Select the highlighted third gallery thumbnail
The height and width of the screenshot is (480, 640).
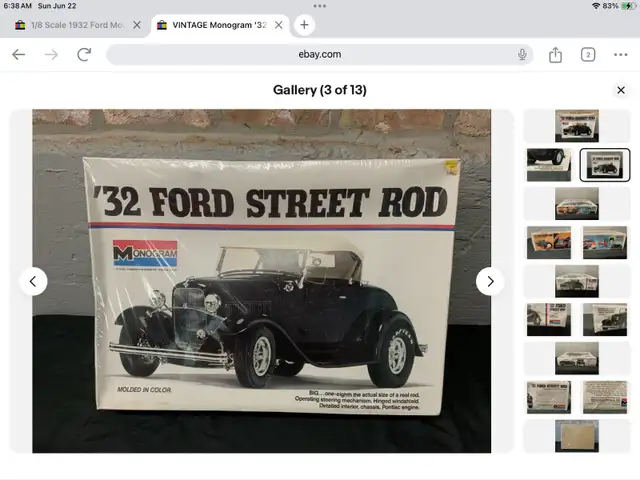[x=605, y=165]
